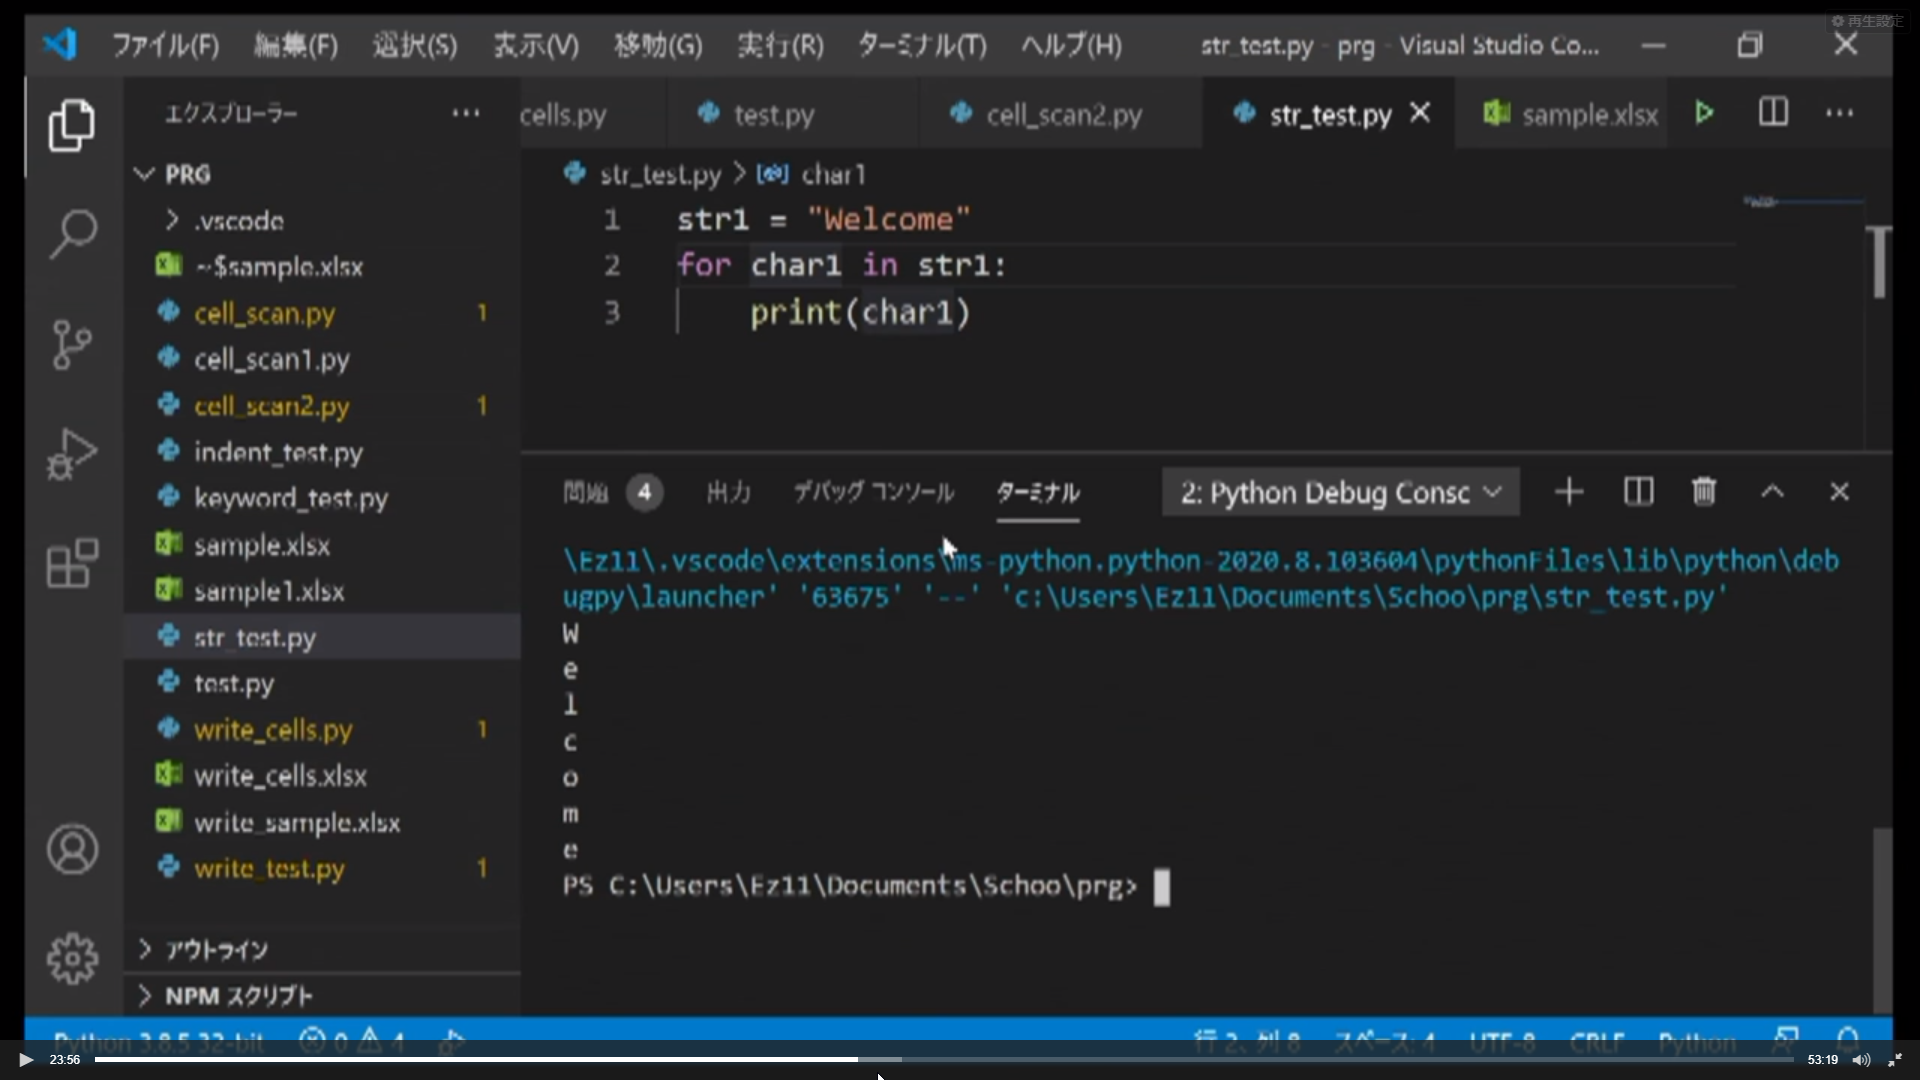Open the 編集(E) menu
Viewport: 1920px width, 1080px height.
[296, 45]
